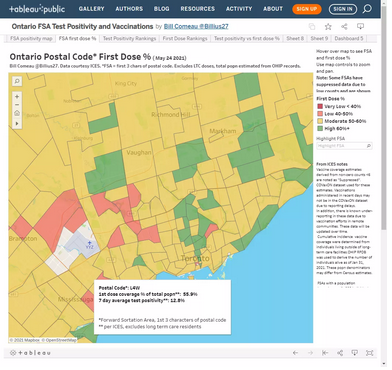This screenshot has width=392, height=370.
Task: Expand map tools flyout arrow
Action: [17, 124]
